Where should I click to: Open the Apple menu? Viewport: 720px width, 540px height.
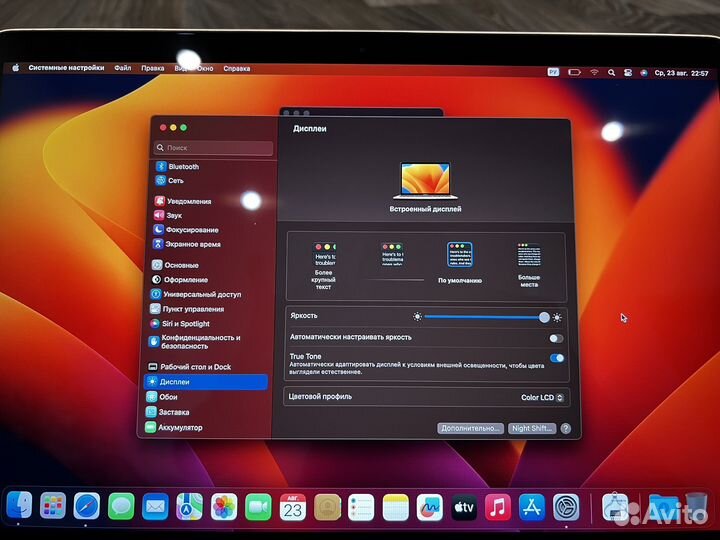click(16, 68)
